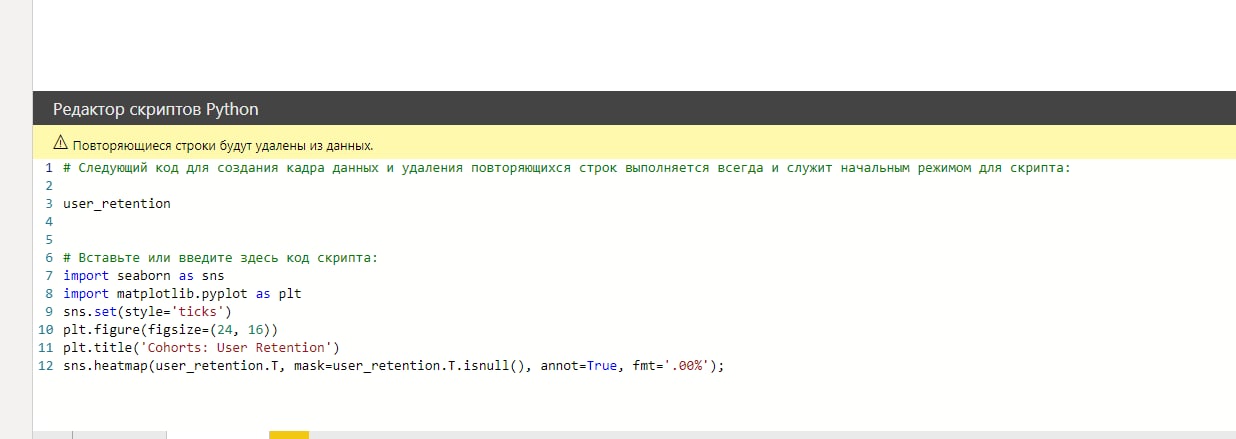This screenshot has width=1236, height=439.
Task: Click the 'user_retention' code line
Action: (x=117, y=203)
